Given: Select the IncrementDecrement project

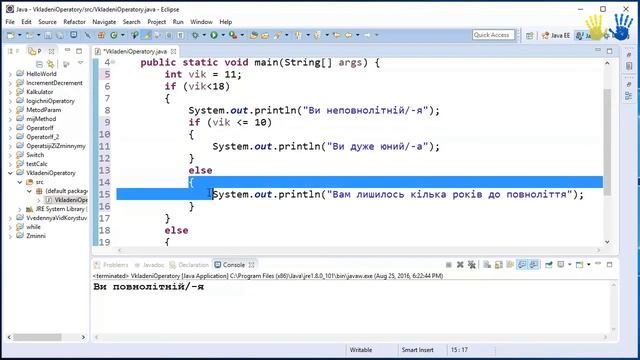Looking at the screenshot, I should 54,83.
